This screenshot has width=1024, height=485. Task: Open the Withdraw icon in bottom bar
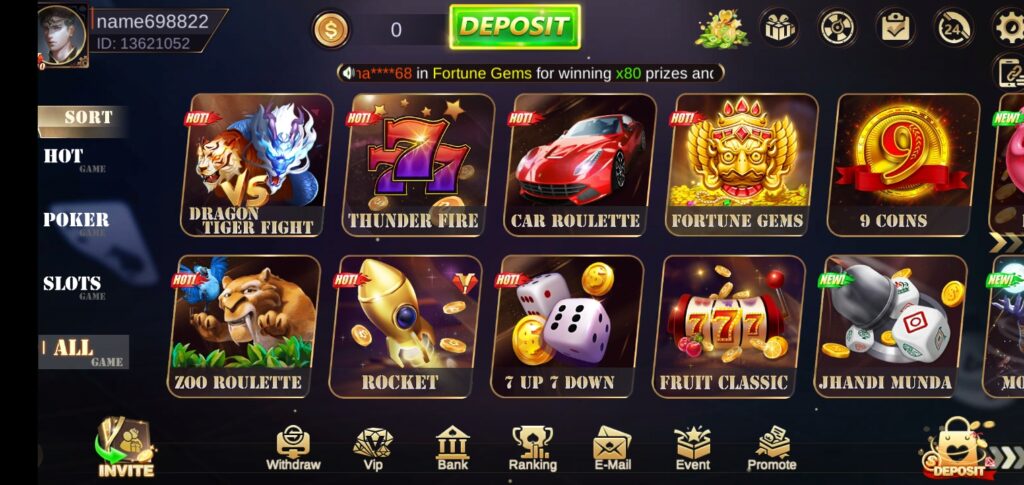[x=293, y=448]
